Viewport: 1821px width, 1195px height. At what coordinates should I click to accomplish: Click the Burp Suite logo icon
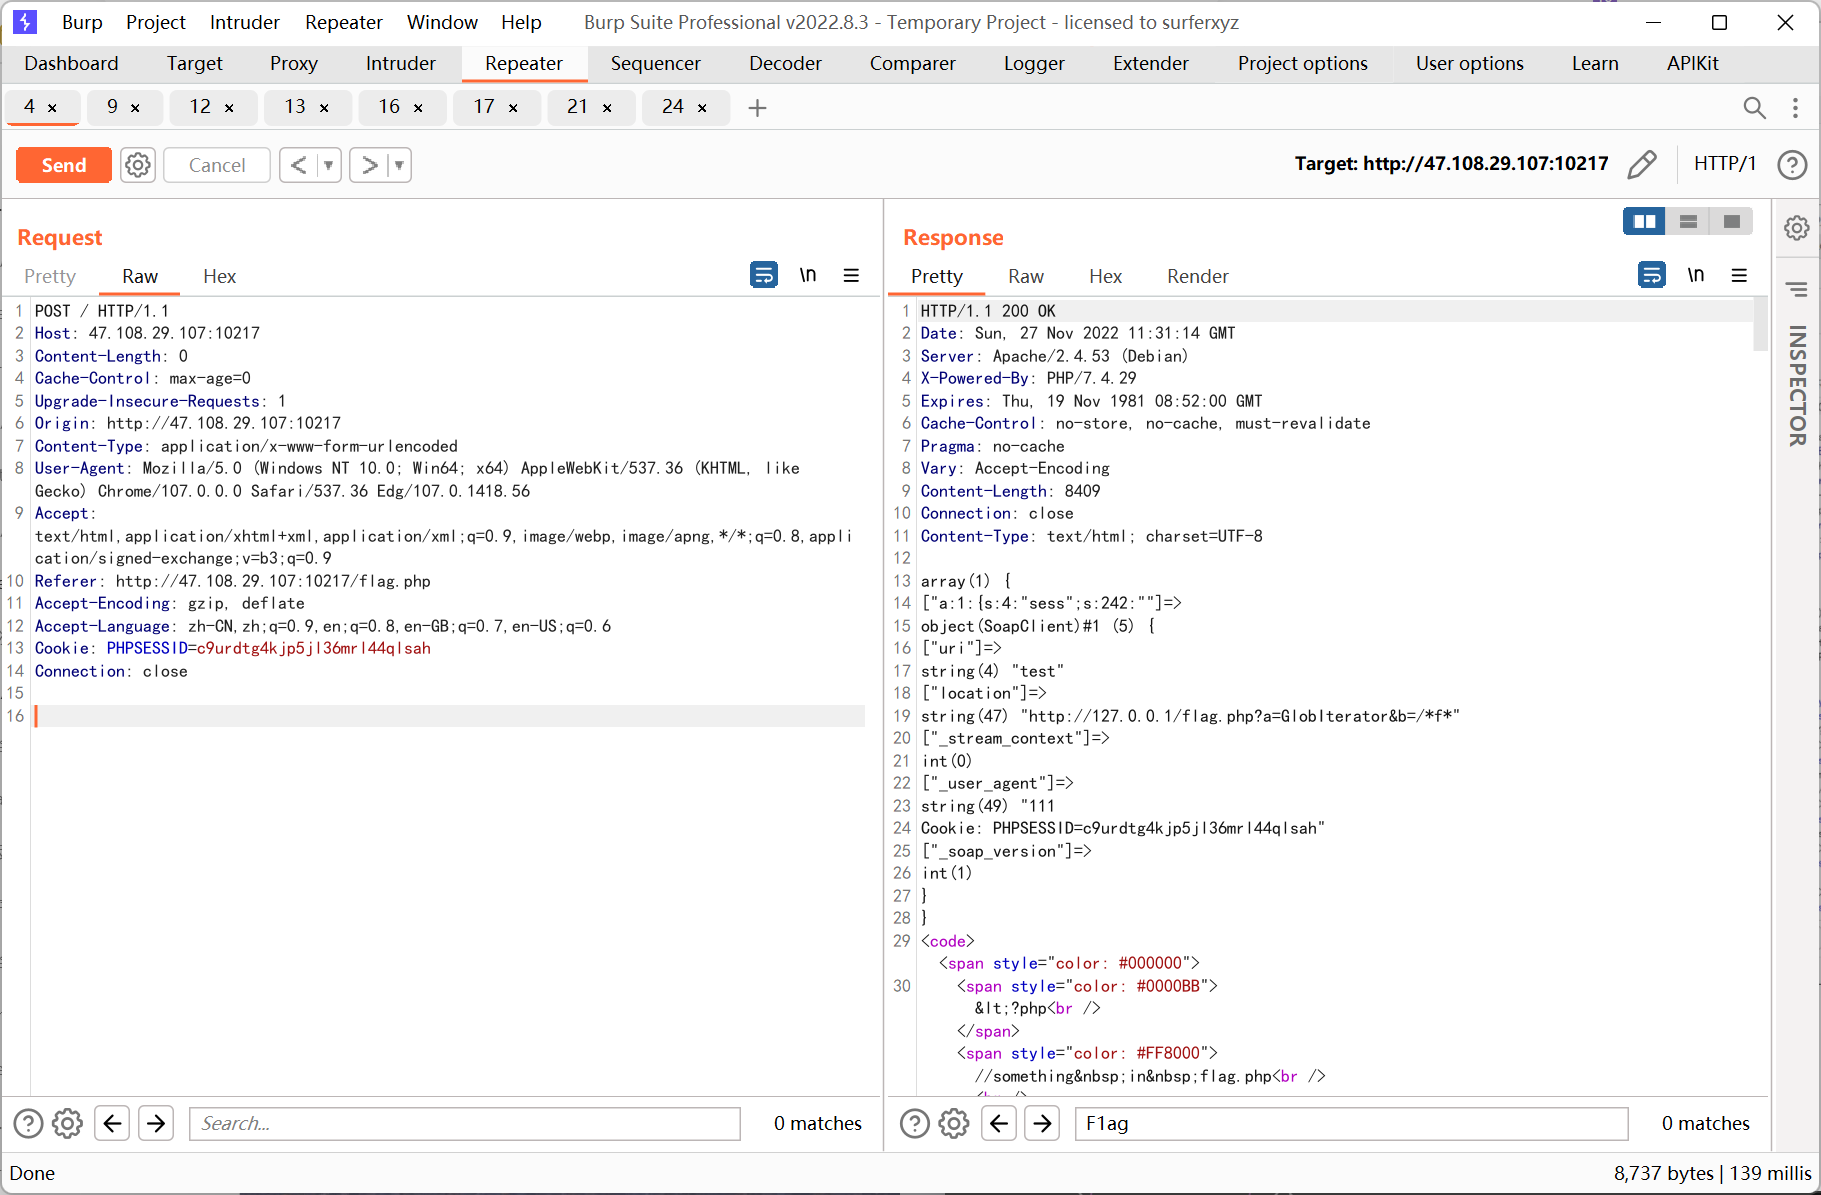coord(25,22)
